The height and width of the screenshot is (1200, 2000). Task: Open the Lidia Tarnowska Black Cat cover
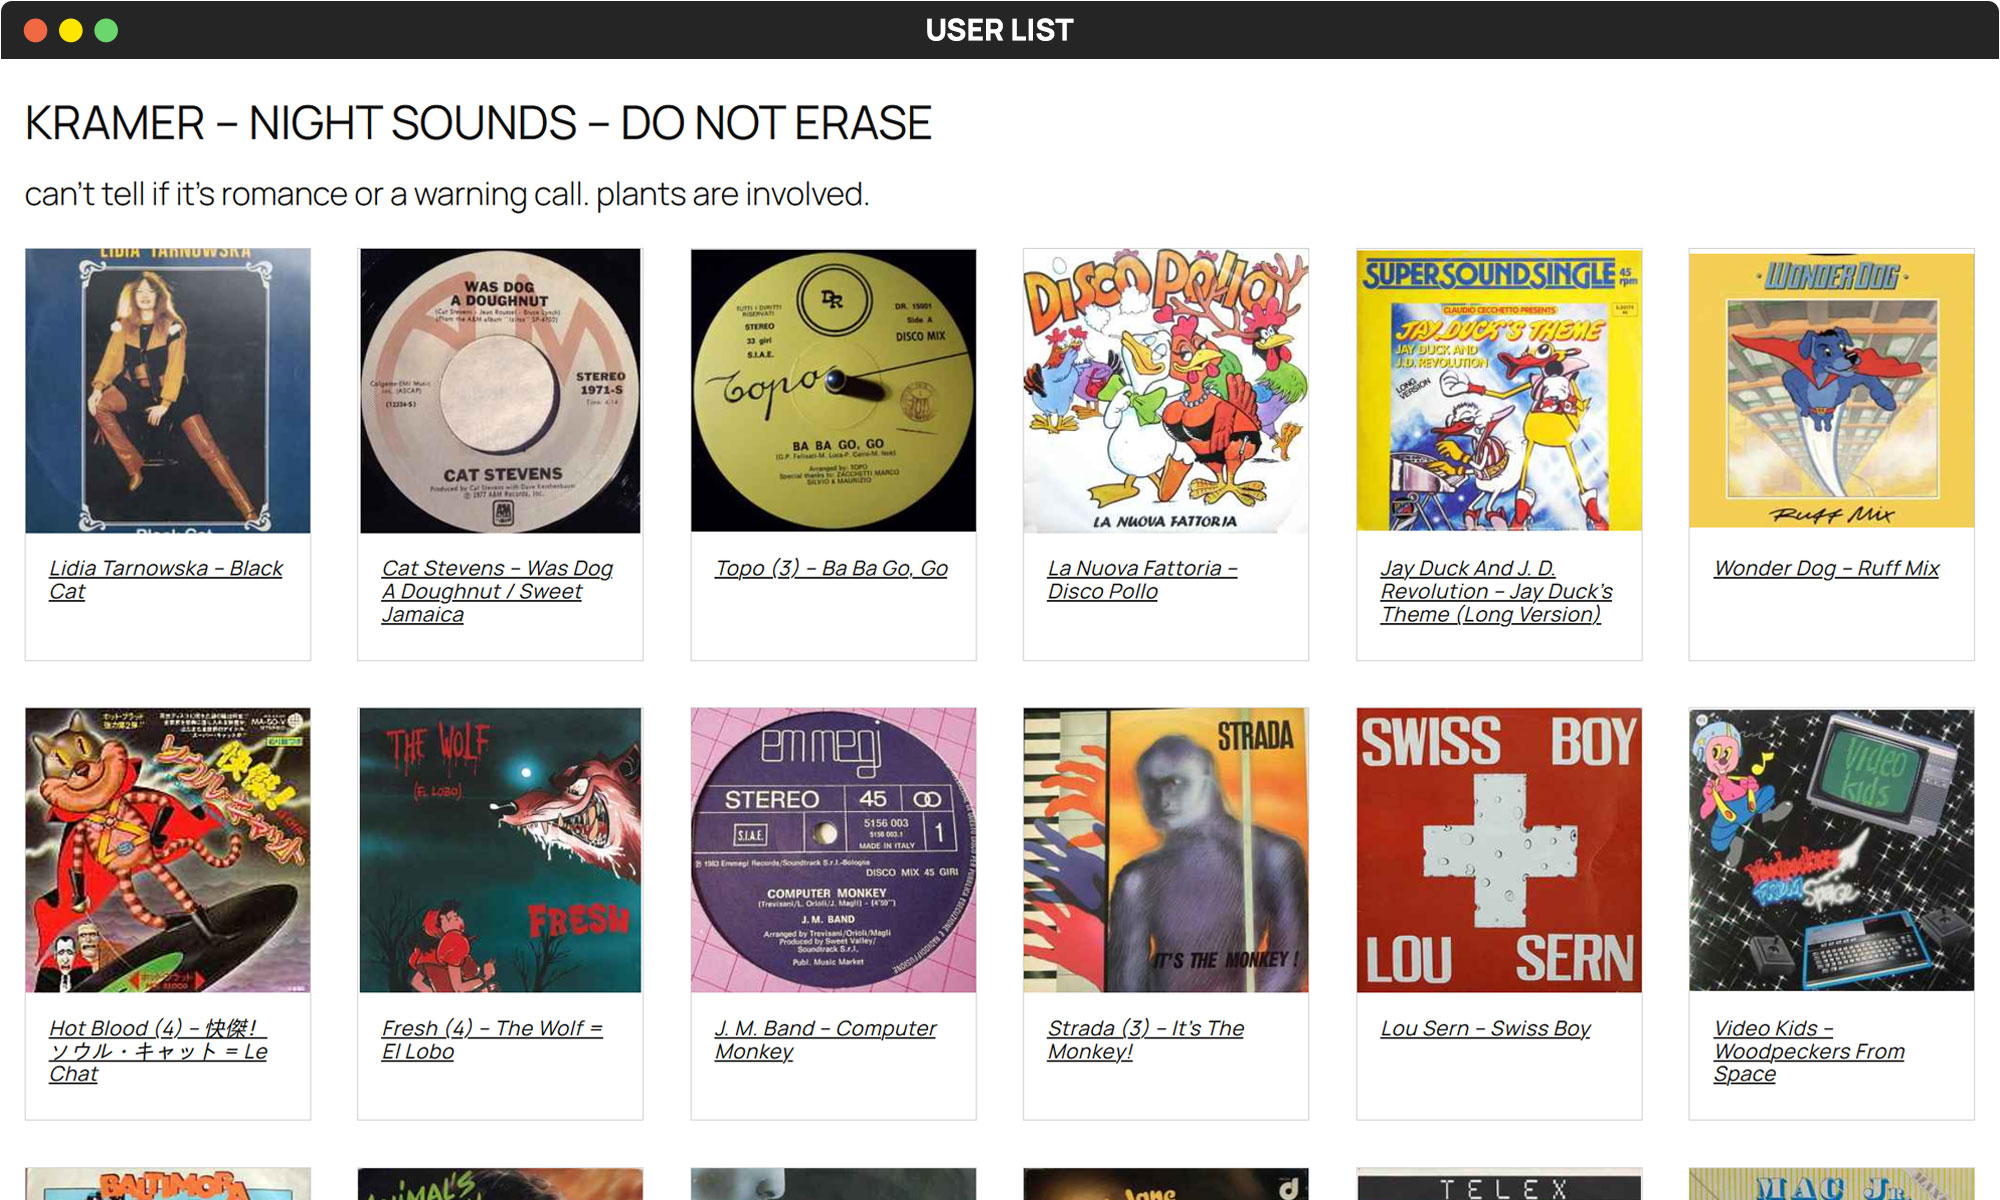168,391
